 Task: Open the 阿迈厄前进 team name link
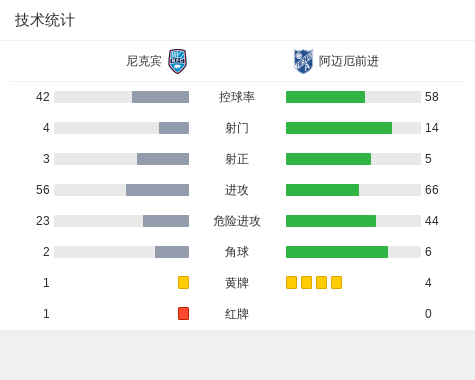tap(349, 61)
